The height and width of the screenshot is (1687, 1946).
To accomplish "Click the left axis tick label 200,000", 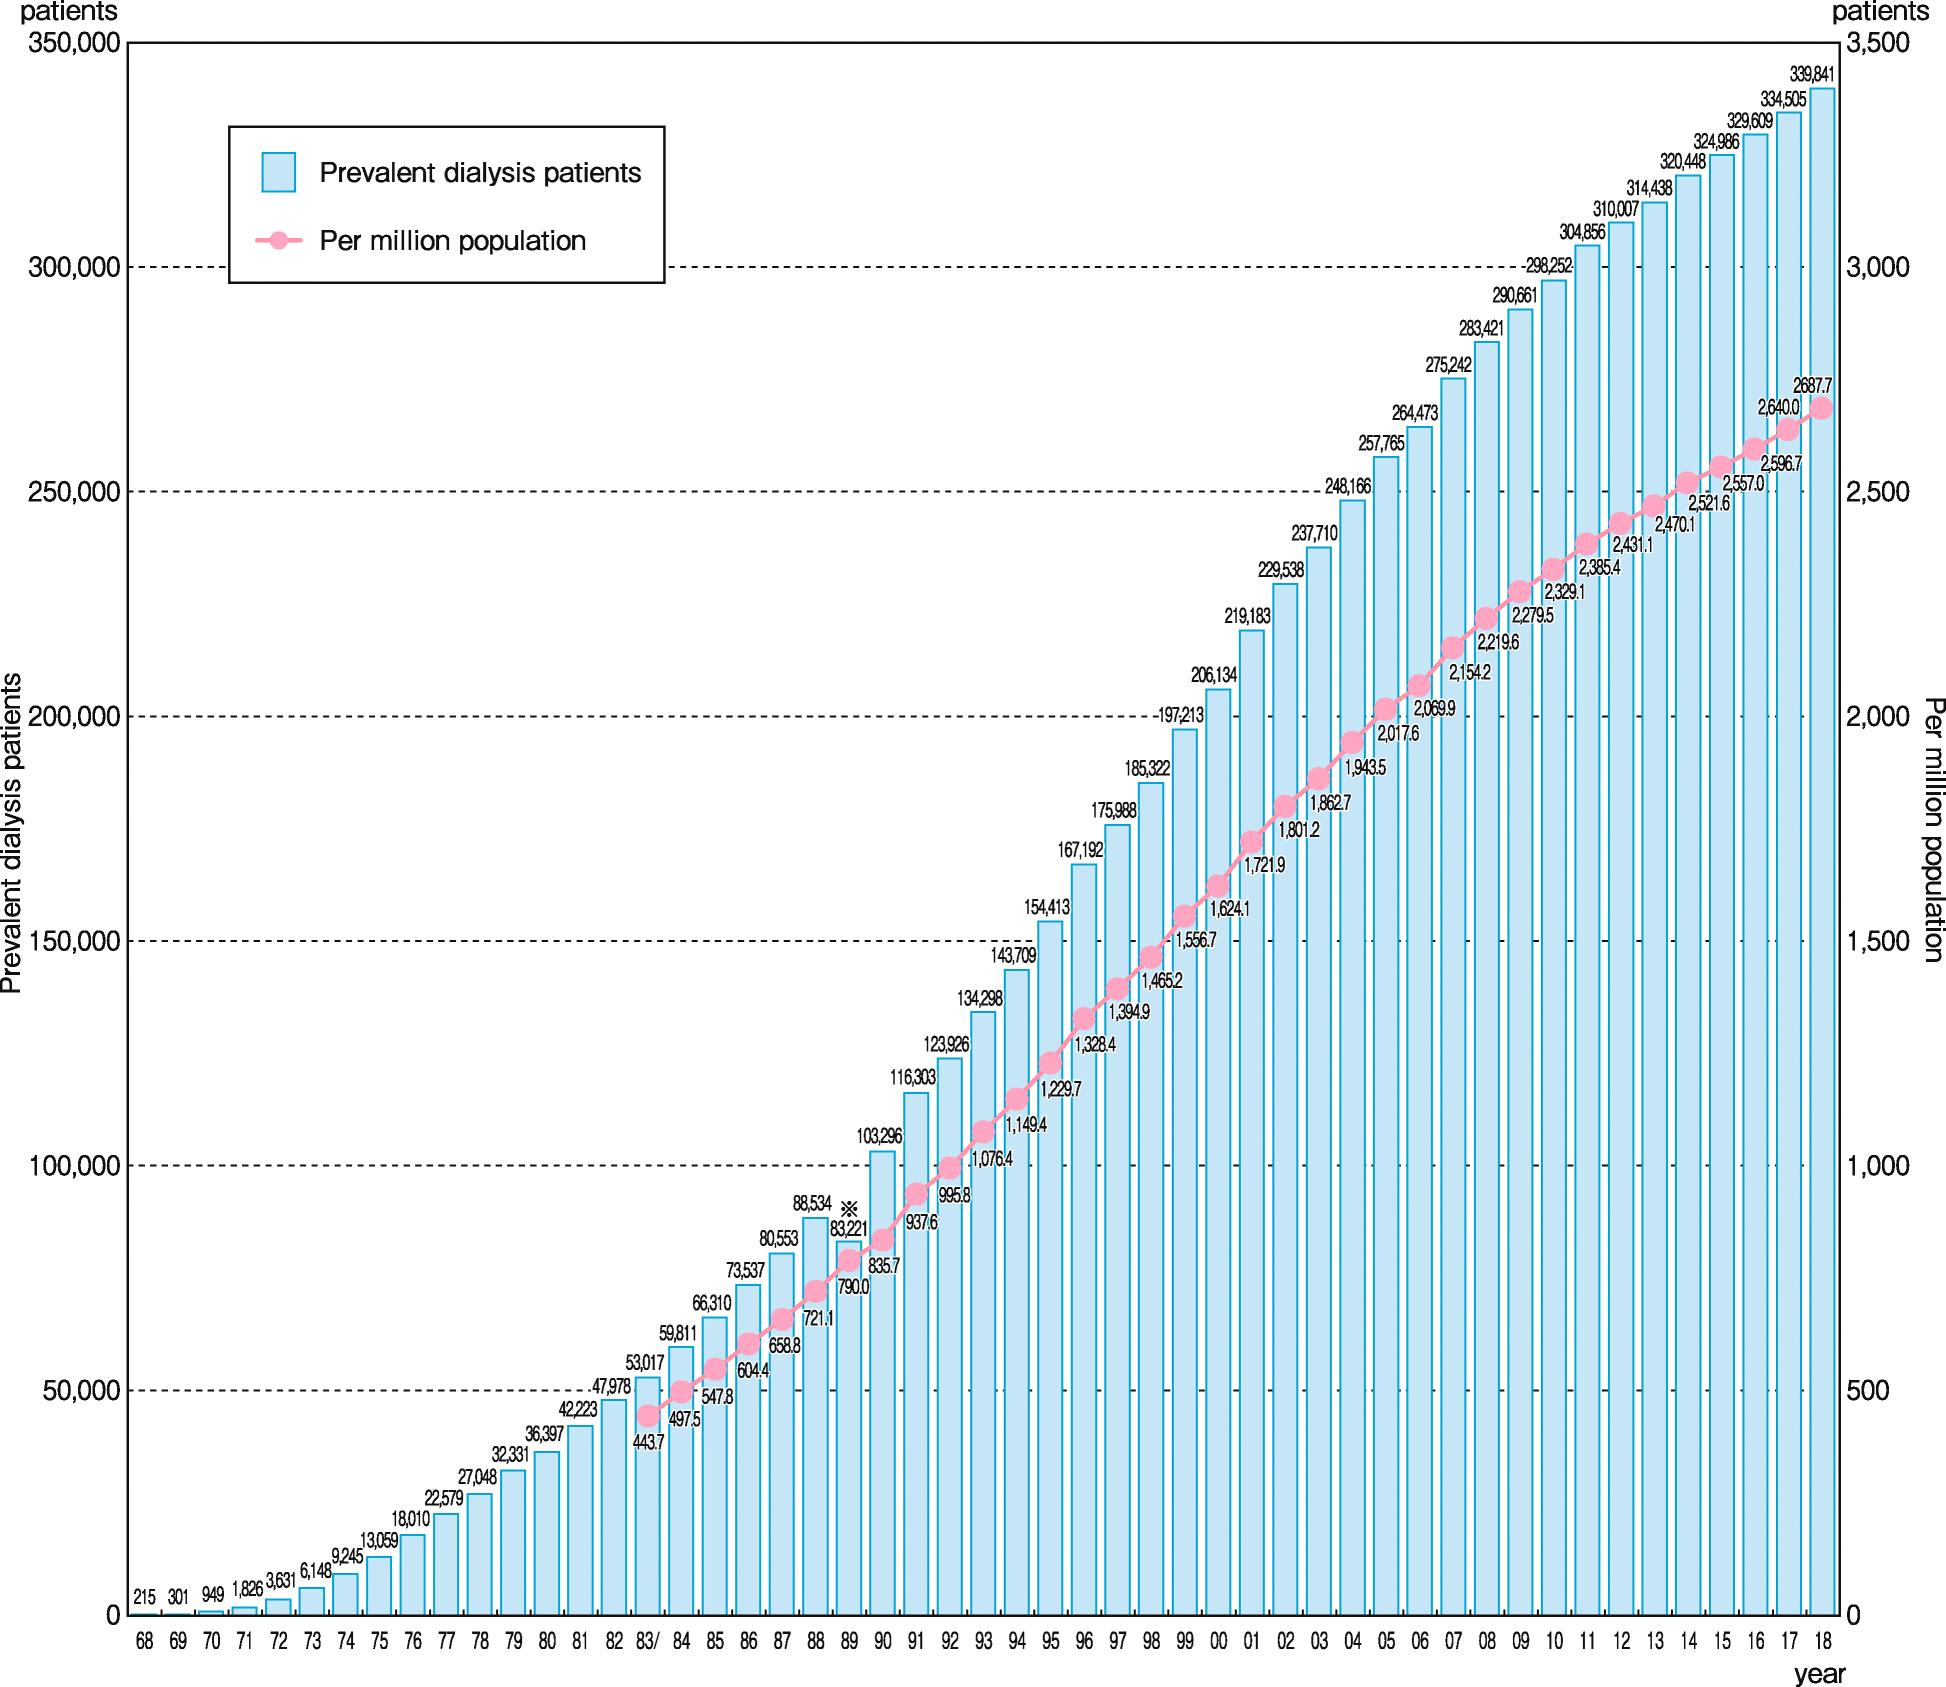I will point(73,716).
